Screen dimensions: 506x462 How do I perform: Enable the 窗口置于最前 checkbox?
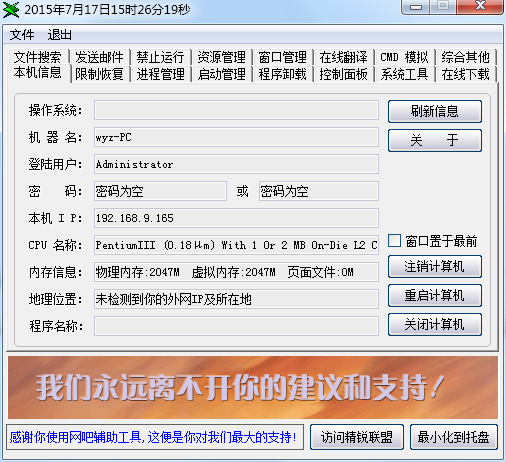click(x=395, y=241)
